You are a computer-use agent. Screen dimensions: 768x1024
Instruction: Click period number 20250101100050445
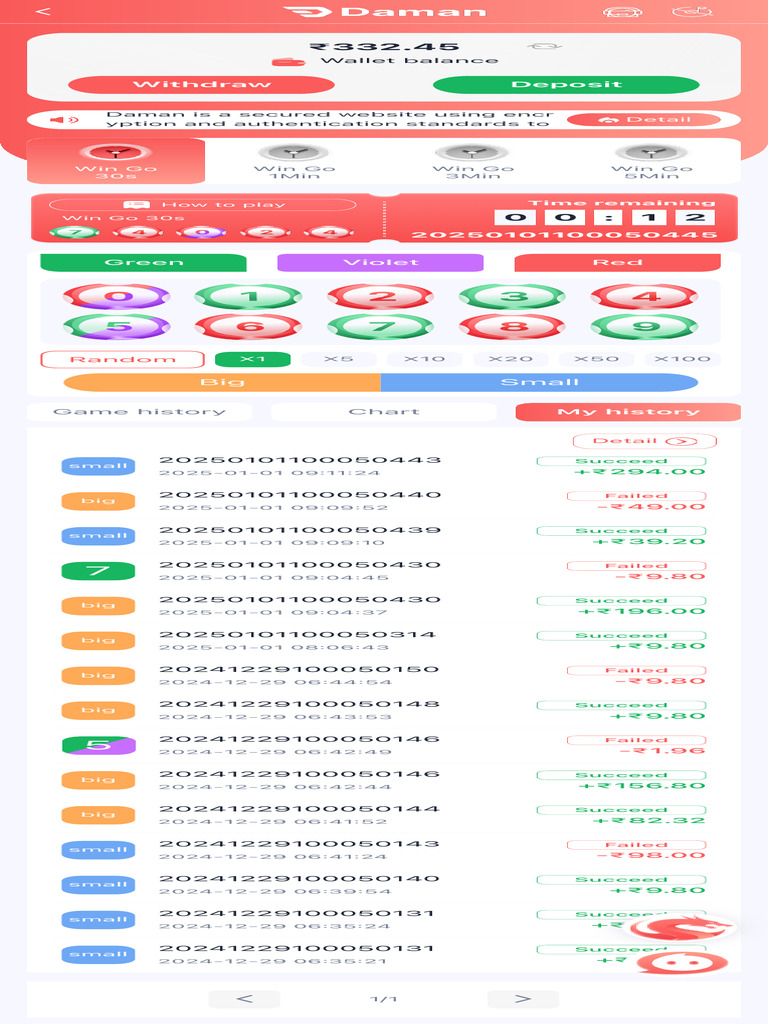point(564,235)
